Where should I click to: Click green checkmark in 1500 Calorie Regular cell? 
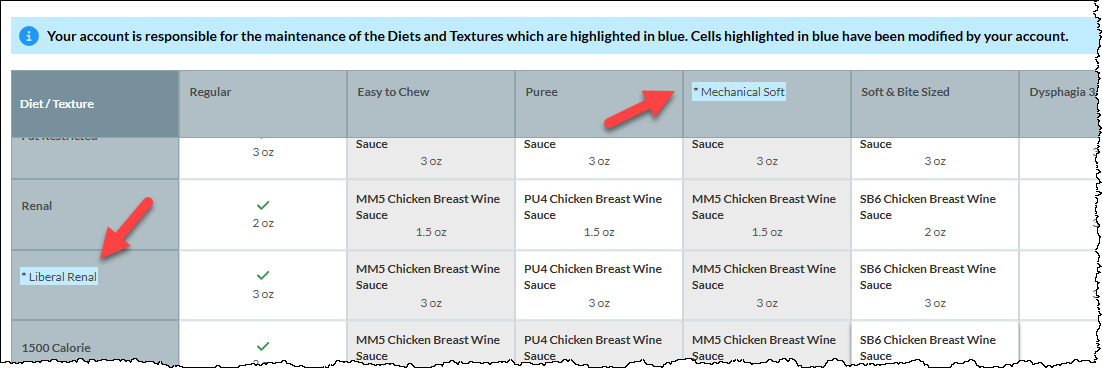(x=264, y=346)
